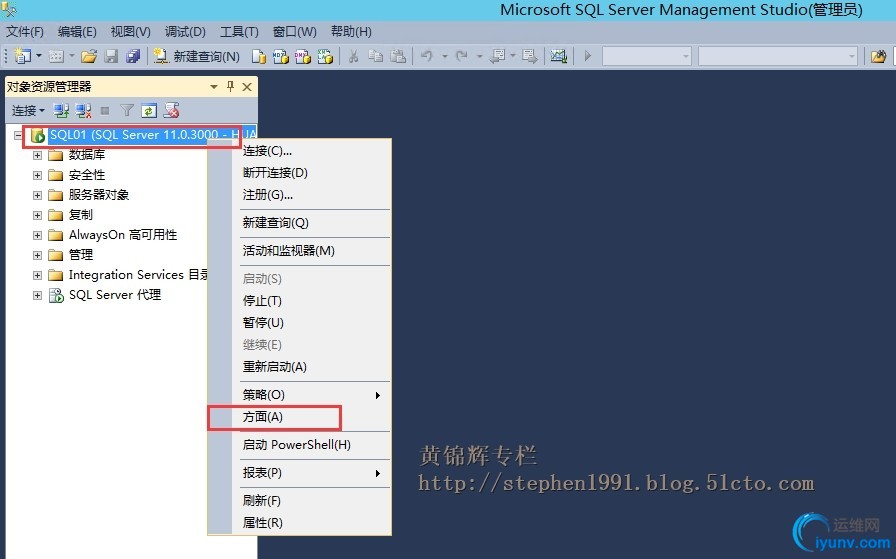Click the Open File folder icon
The width and height of the screenshot is (896, 559).
89,56
